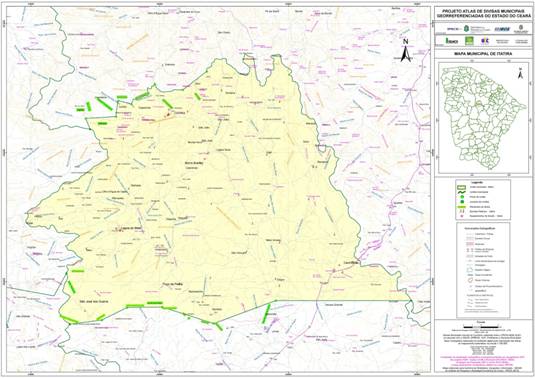Click the main map north arrow

click(405, 50)
